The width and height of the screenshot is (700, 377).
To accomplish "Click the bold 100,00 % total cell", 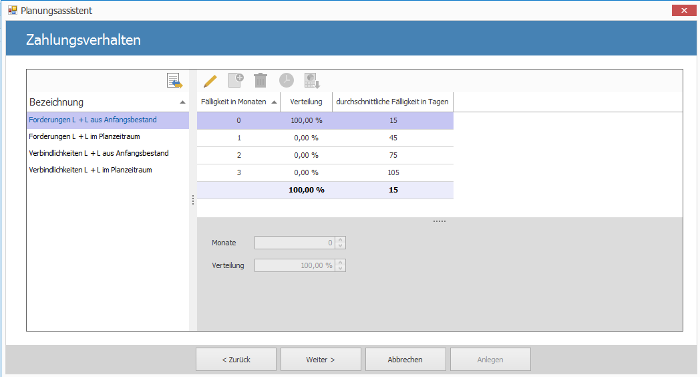I will point(306,190).
